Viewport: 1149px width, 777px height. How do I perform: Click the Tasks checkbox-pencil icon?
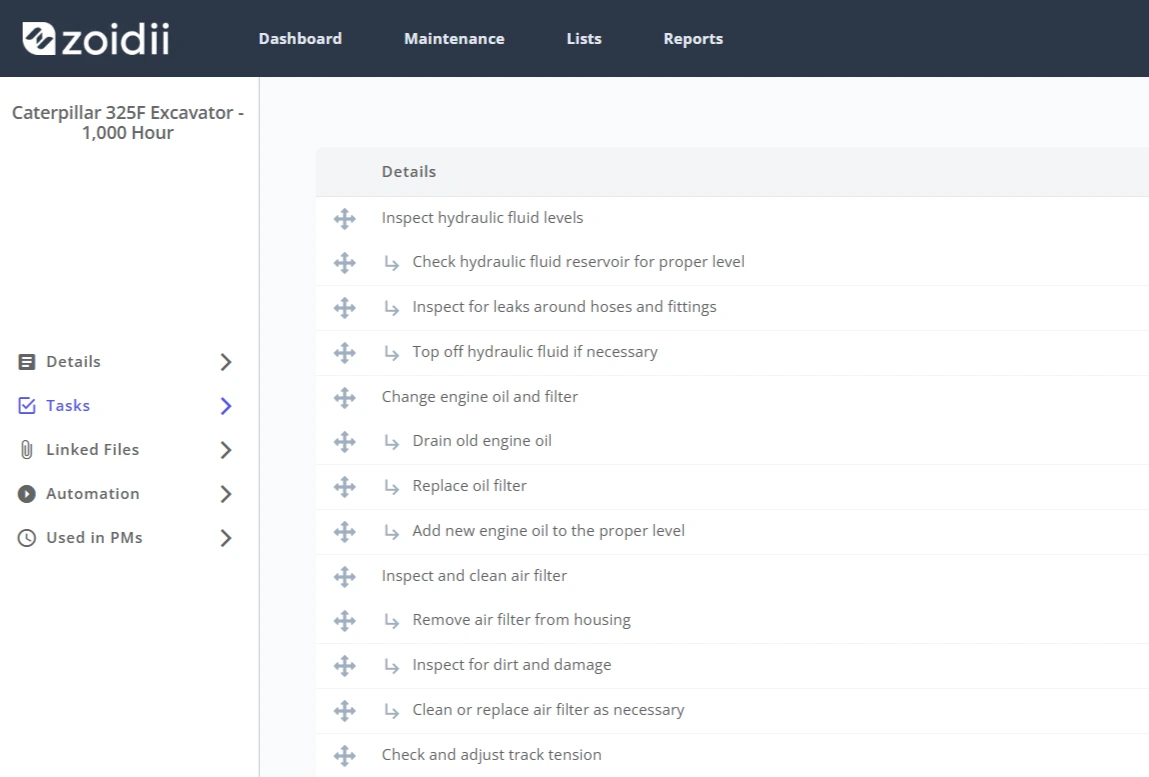point(26,405)
